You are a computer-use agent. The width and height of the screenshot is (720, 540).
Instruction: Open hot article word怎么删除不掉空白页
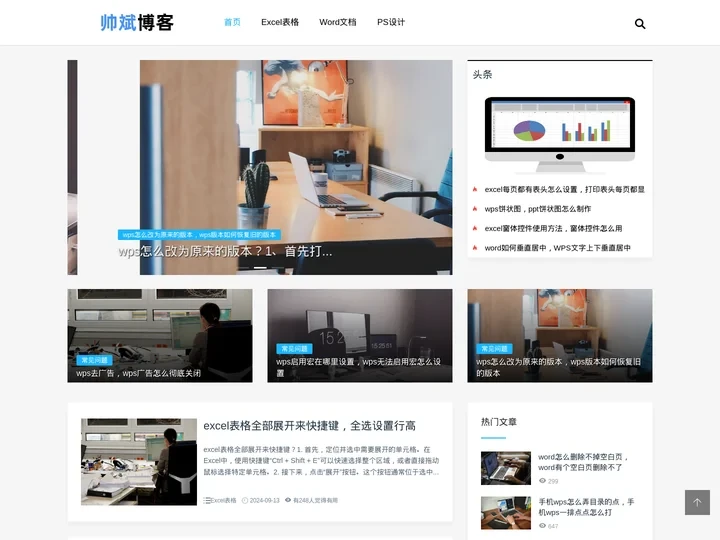tap(583, 462)
